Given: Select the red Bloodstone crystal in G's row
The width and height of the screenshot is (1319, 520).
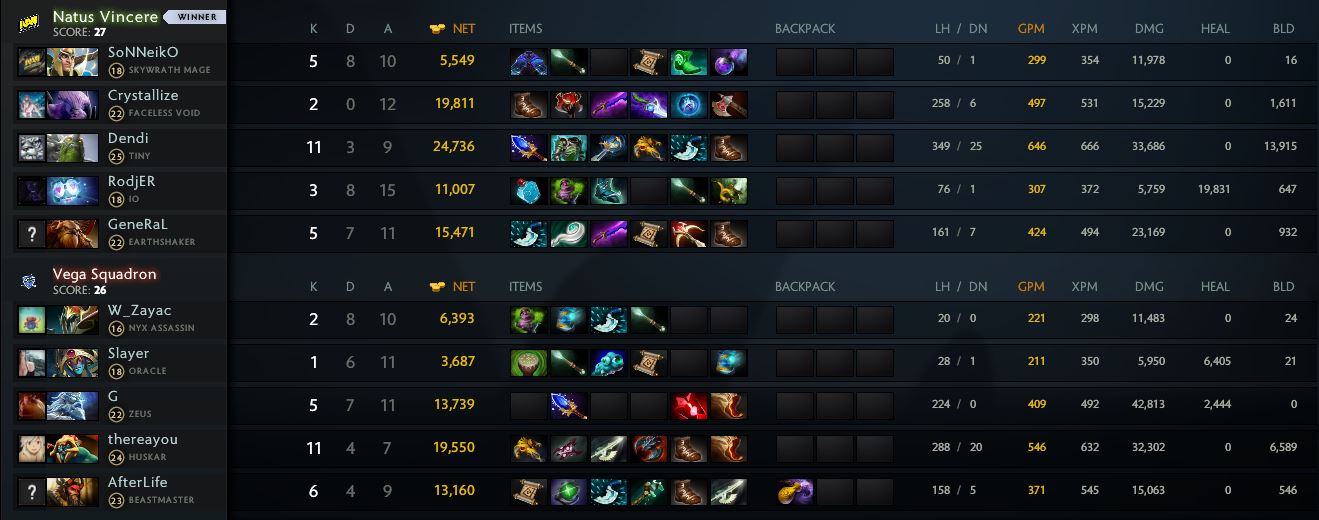Looking at the screenshot, I should coord(689,405).
